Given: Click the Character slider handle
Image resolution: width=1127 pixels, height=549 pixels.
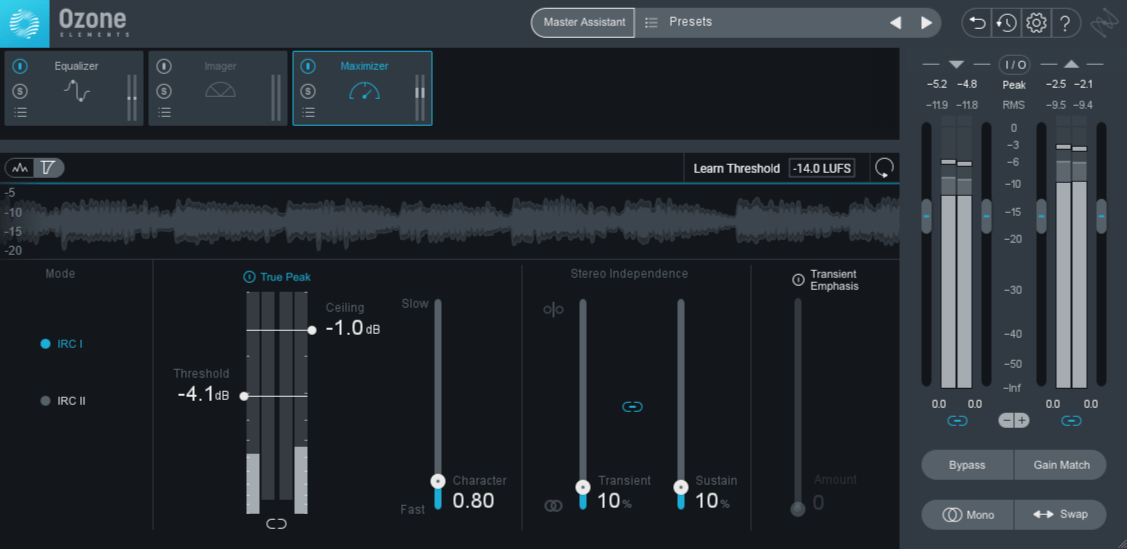Looking at the screenshot, I should coord(438,481).
